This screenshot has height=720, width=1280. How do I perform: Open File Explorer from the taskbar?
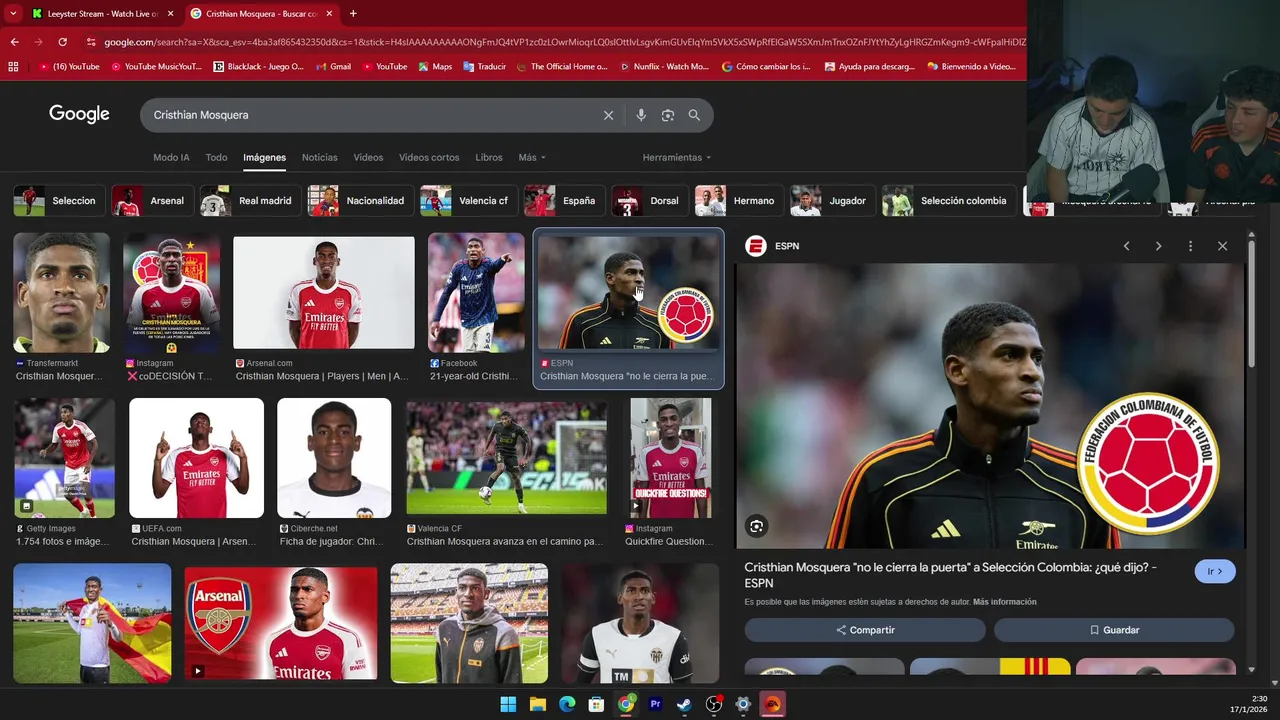click(x=537, y=704)
